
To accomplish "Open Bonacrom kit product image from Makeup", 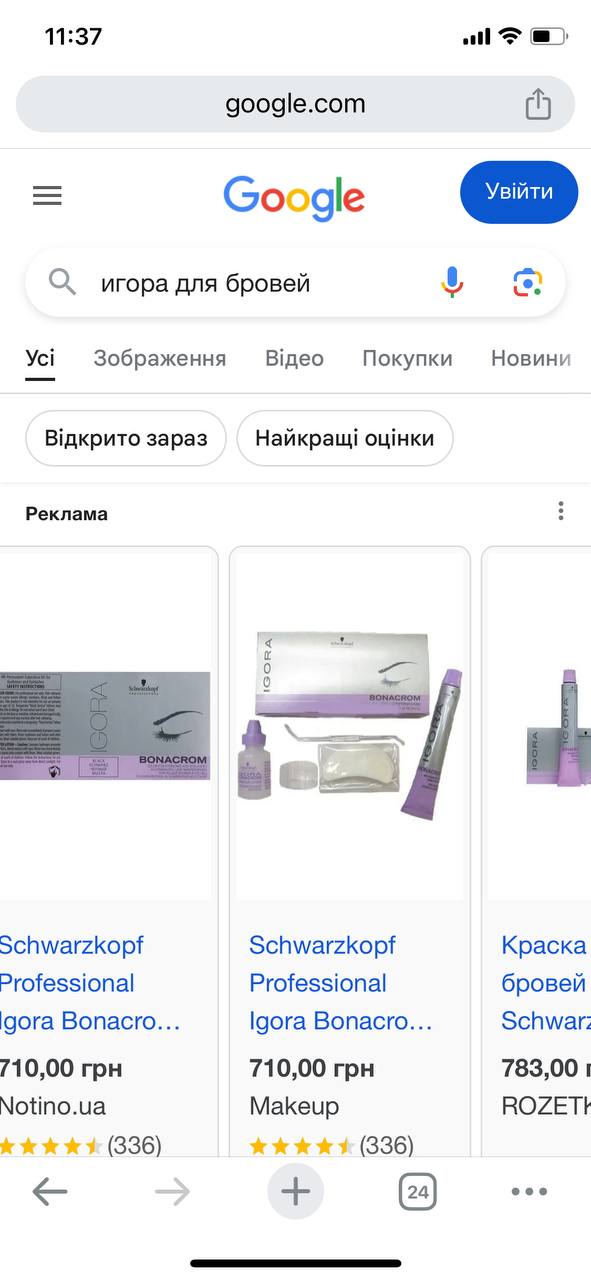I will tap(350, 725).
